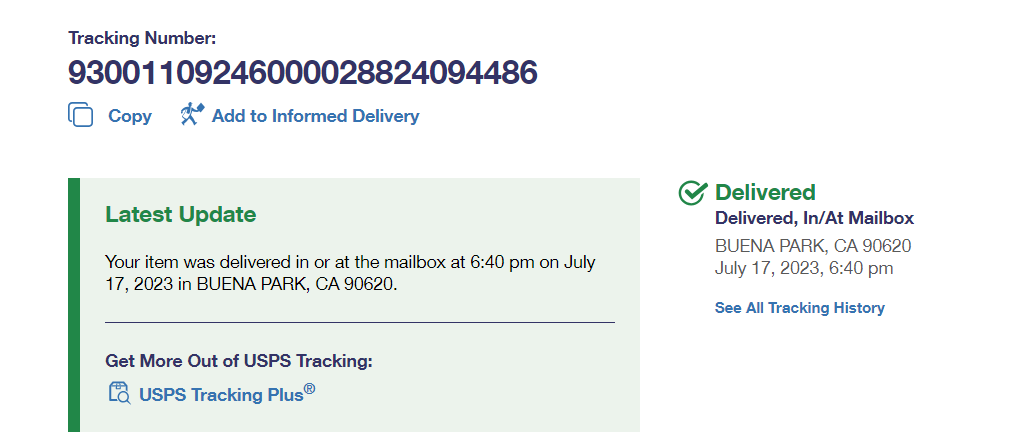Click the Delivered, In/At Mailbox status text
Viewport: 1036px width, 442px height.
tap(814, 218)
